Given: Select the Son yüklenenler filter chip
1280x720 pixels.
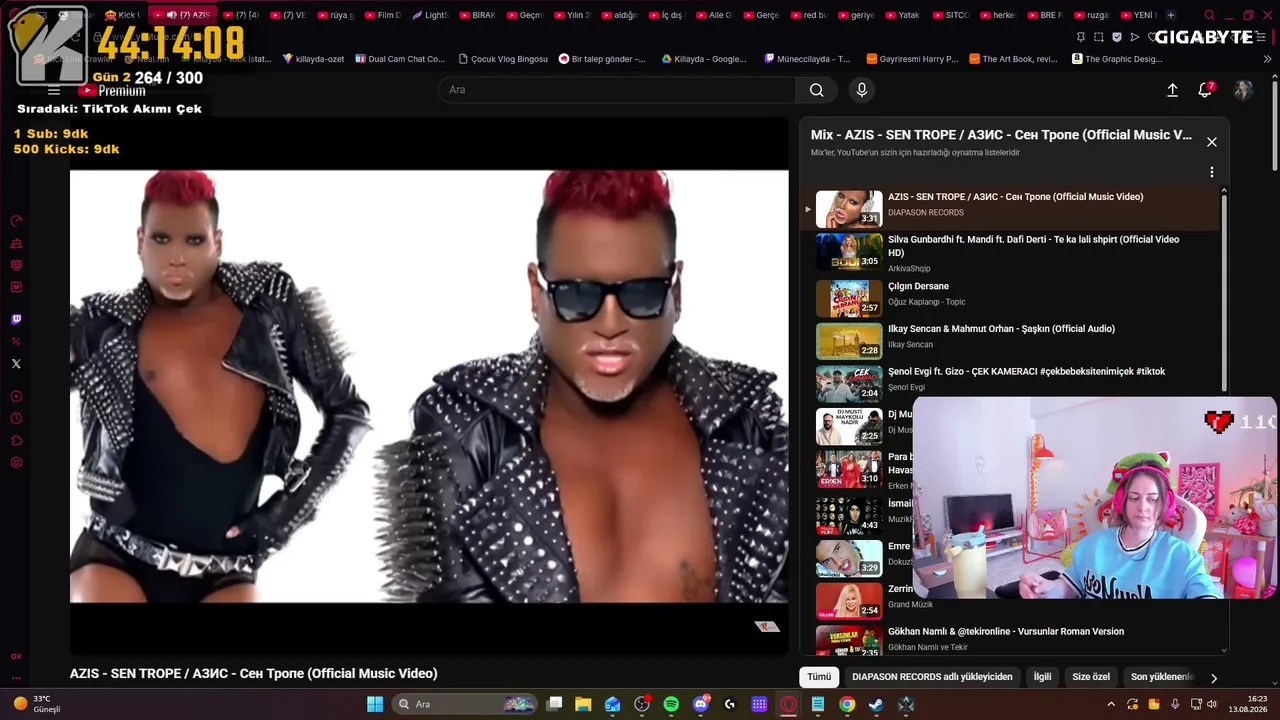Looking at the screenshot, I should tap(1160, 677).
